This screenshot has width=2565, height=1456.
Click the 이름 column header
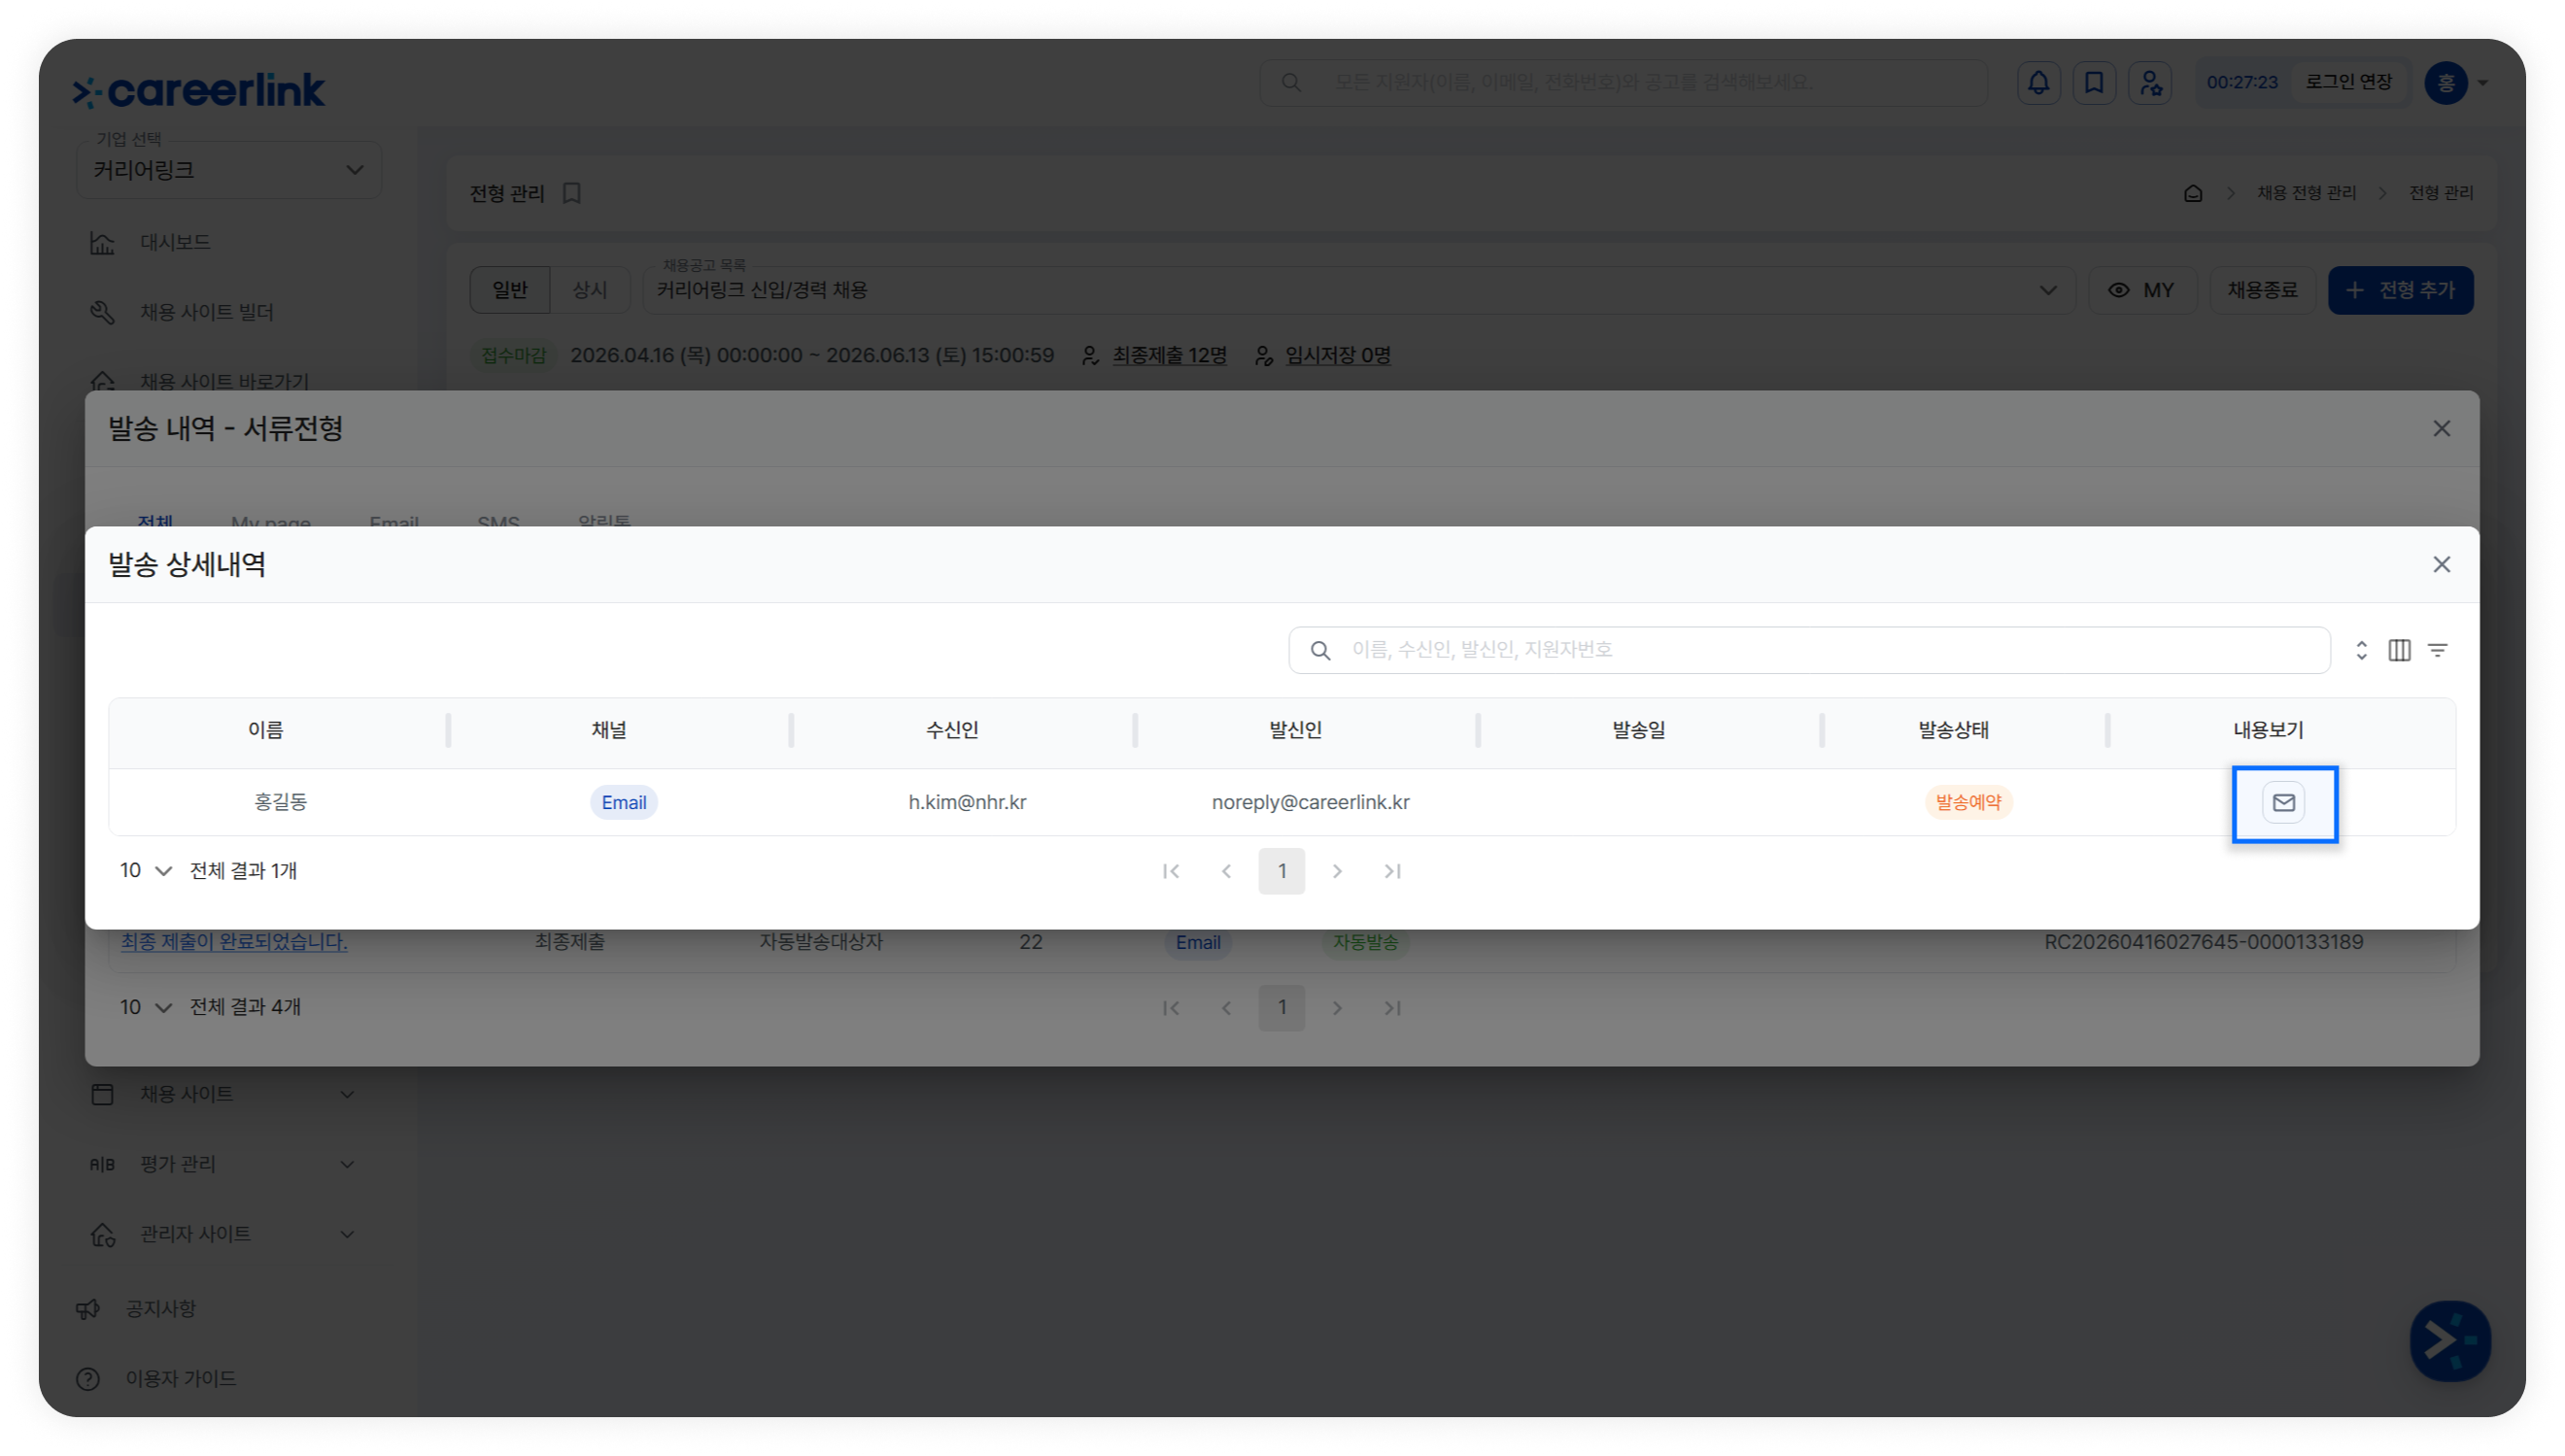point(266,731)
